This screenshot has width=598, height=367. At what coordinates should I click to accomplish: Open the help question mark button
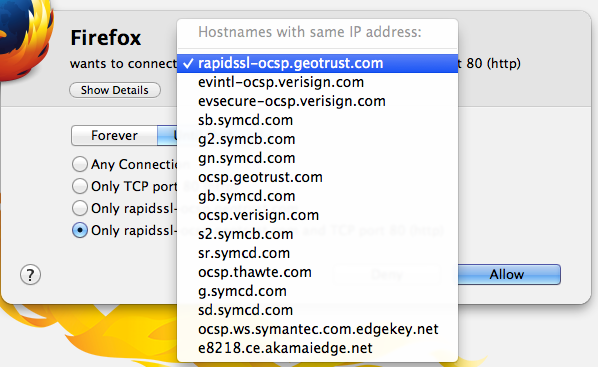click(30, 275)
